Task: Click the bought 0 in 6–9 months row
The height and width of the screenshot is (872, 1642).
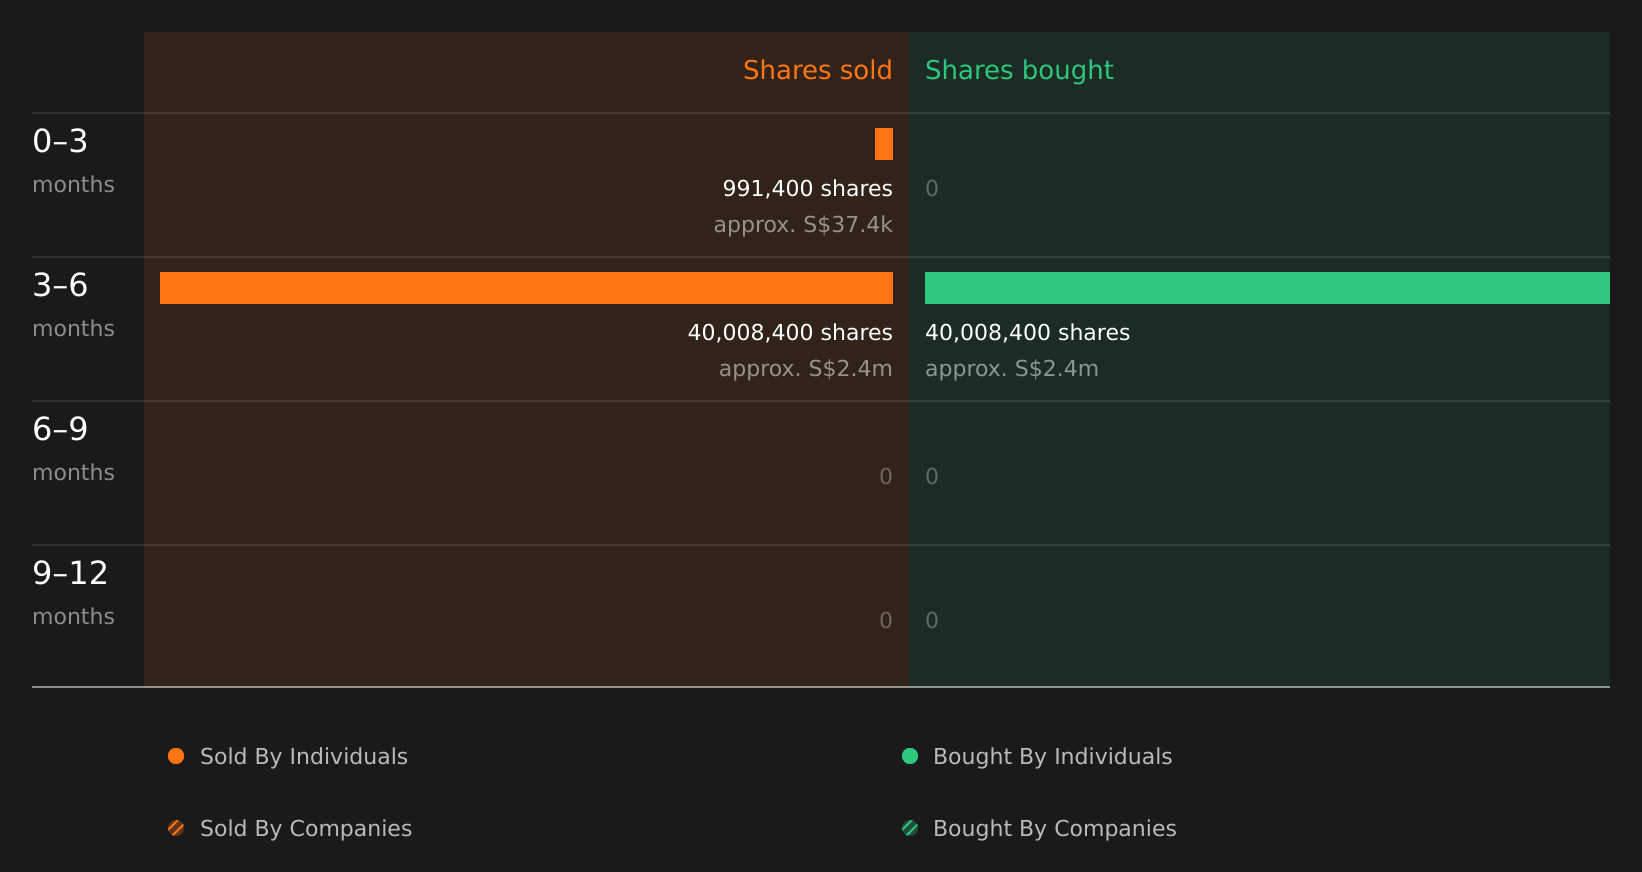Action: [x=932, y=476]
